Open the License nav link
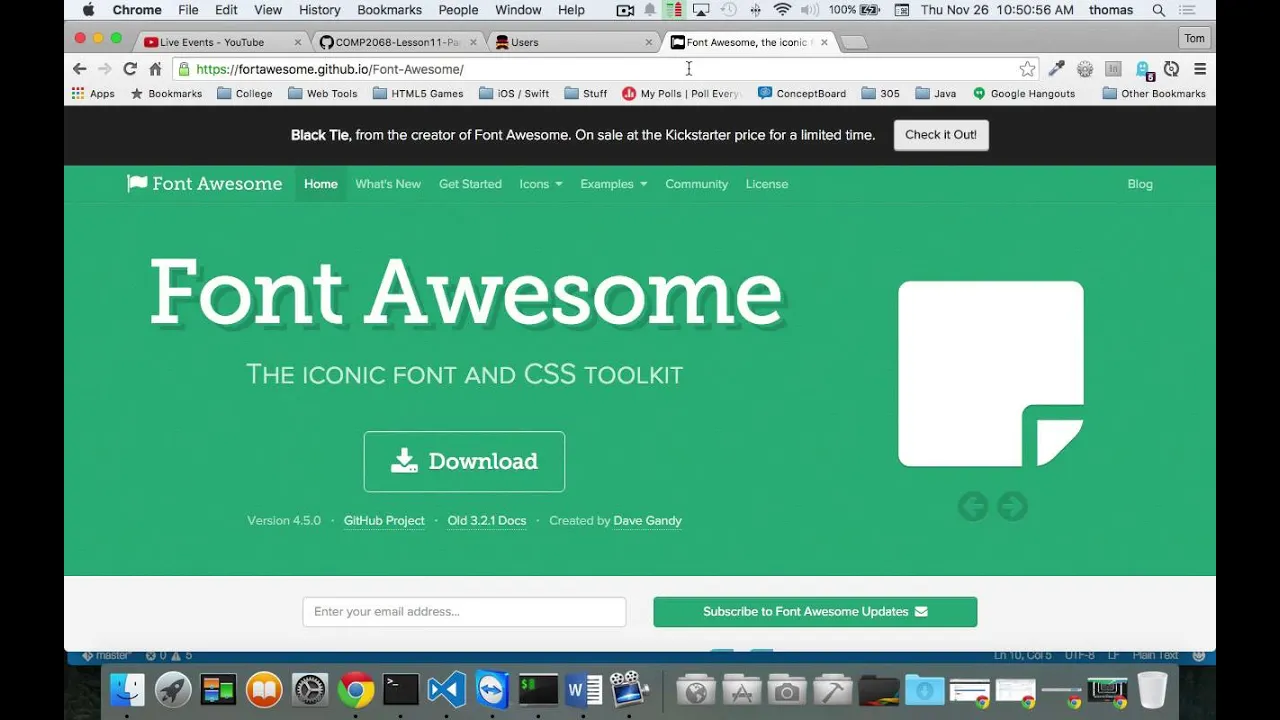1280x720 pixels. pyautogui.click(x=767, y=184)
